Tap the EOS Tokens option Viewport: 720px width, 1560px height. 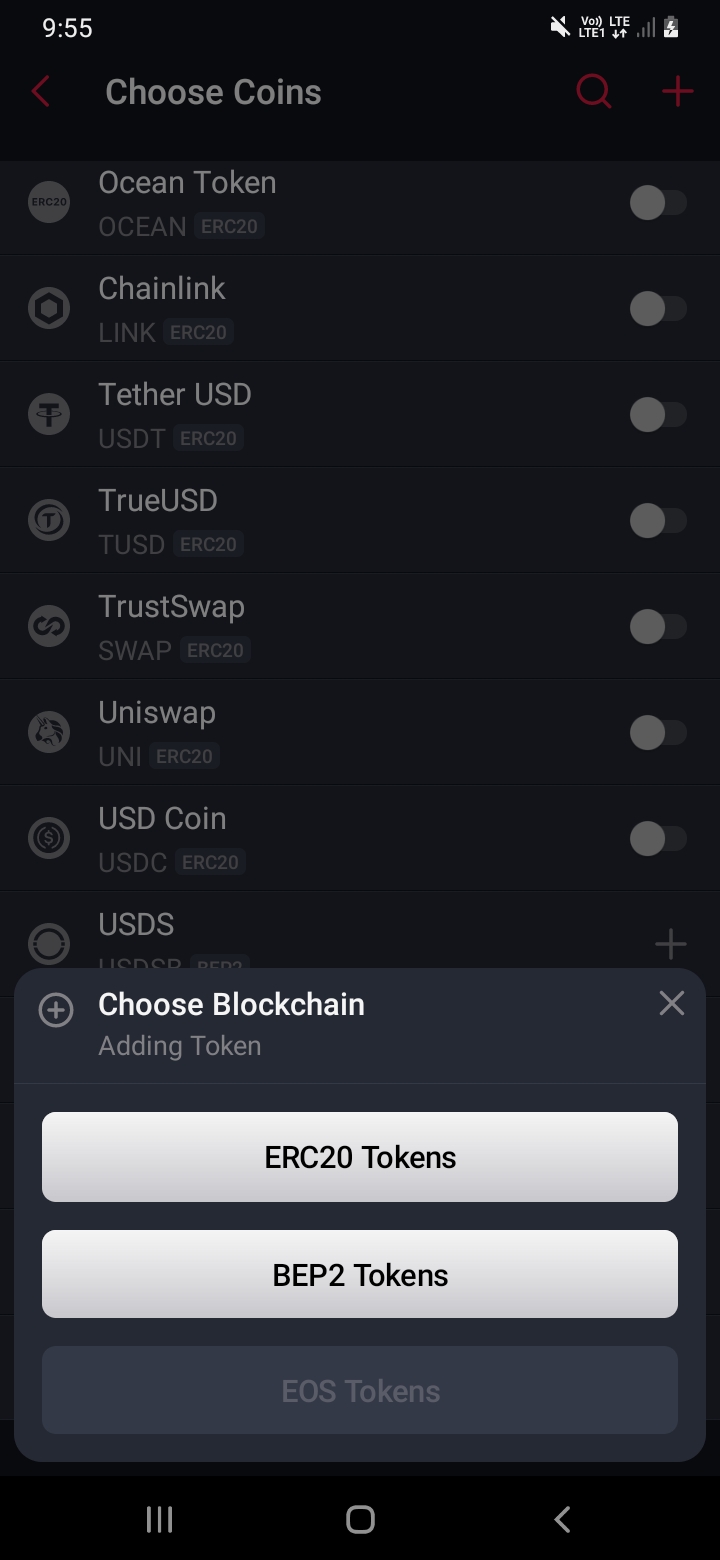360,1391
